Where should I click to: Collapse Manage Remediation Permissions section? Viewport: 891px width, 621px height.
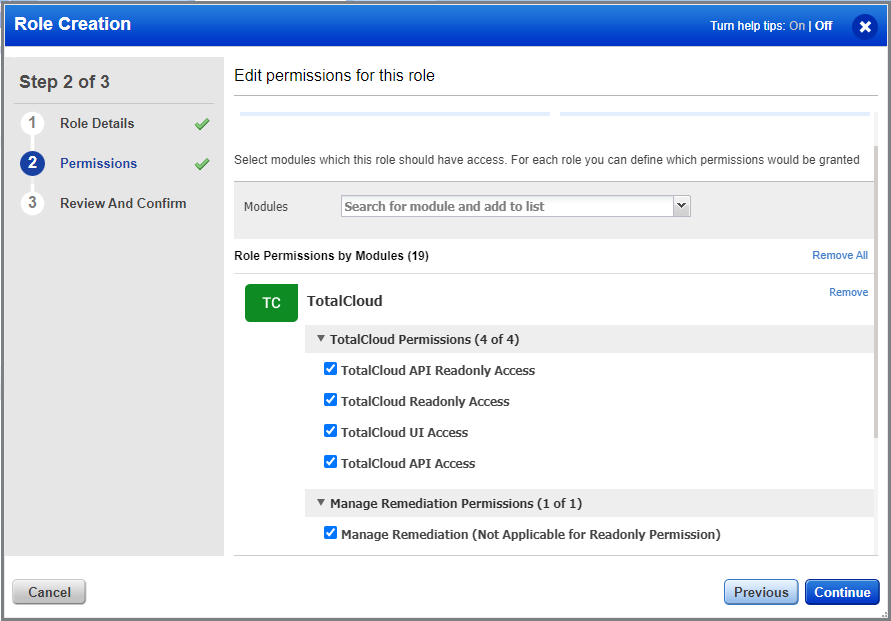pos(320,503)
